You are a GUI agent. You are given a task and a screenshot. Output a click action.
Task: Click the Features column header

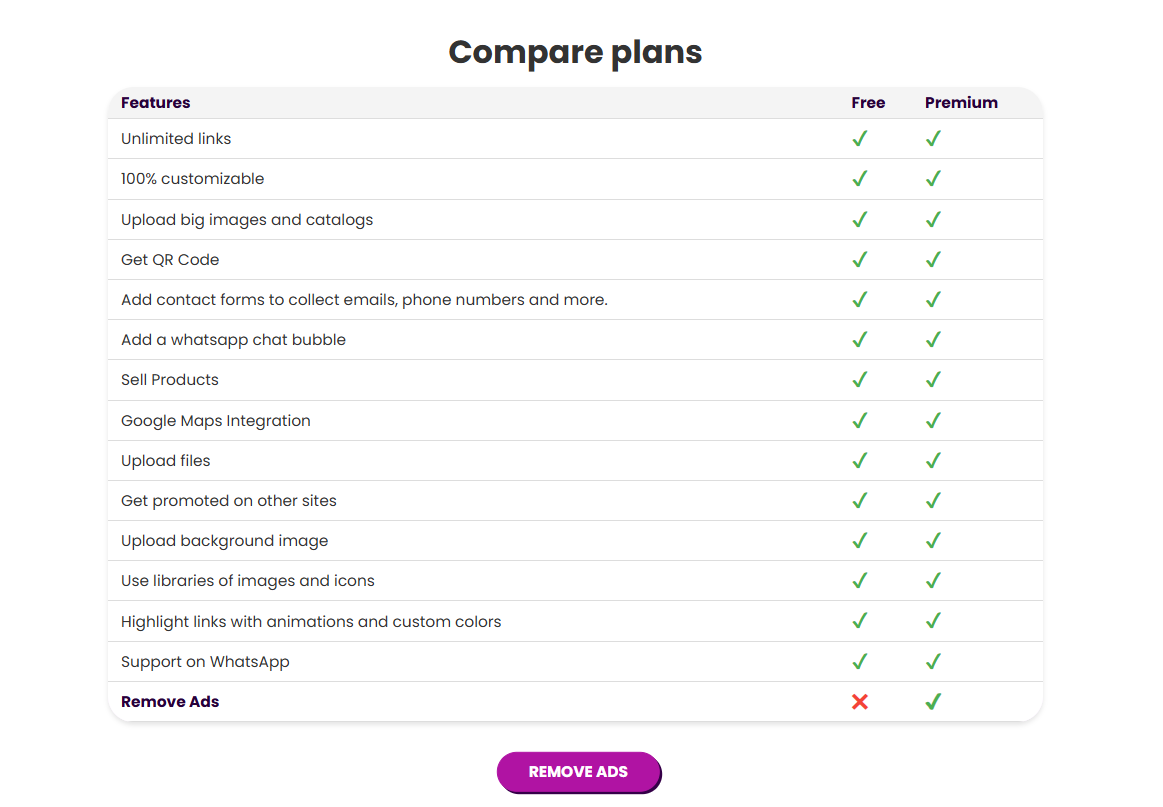pos(156,102)
